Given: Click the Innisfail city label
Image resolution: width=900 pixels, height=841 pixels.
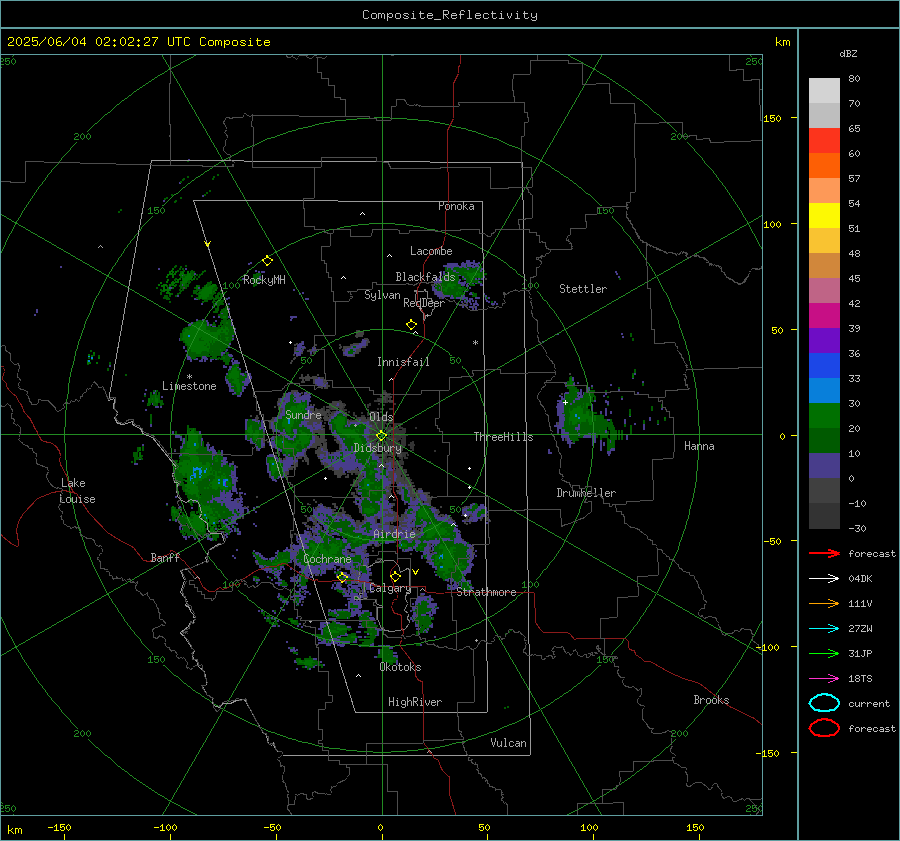Looking at the screenshot, I should [403, 362].
